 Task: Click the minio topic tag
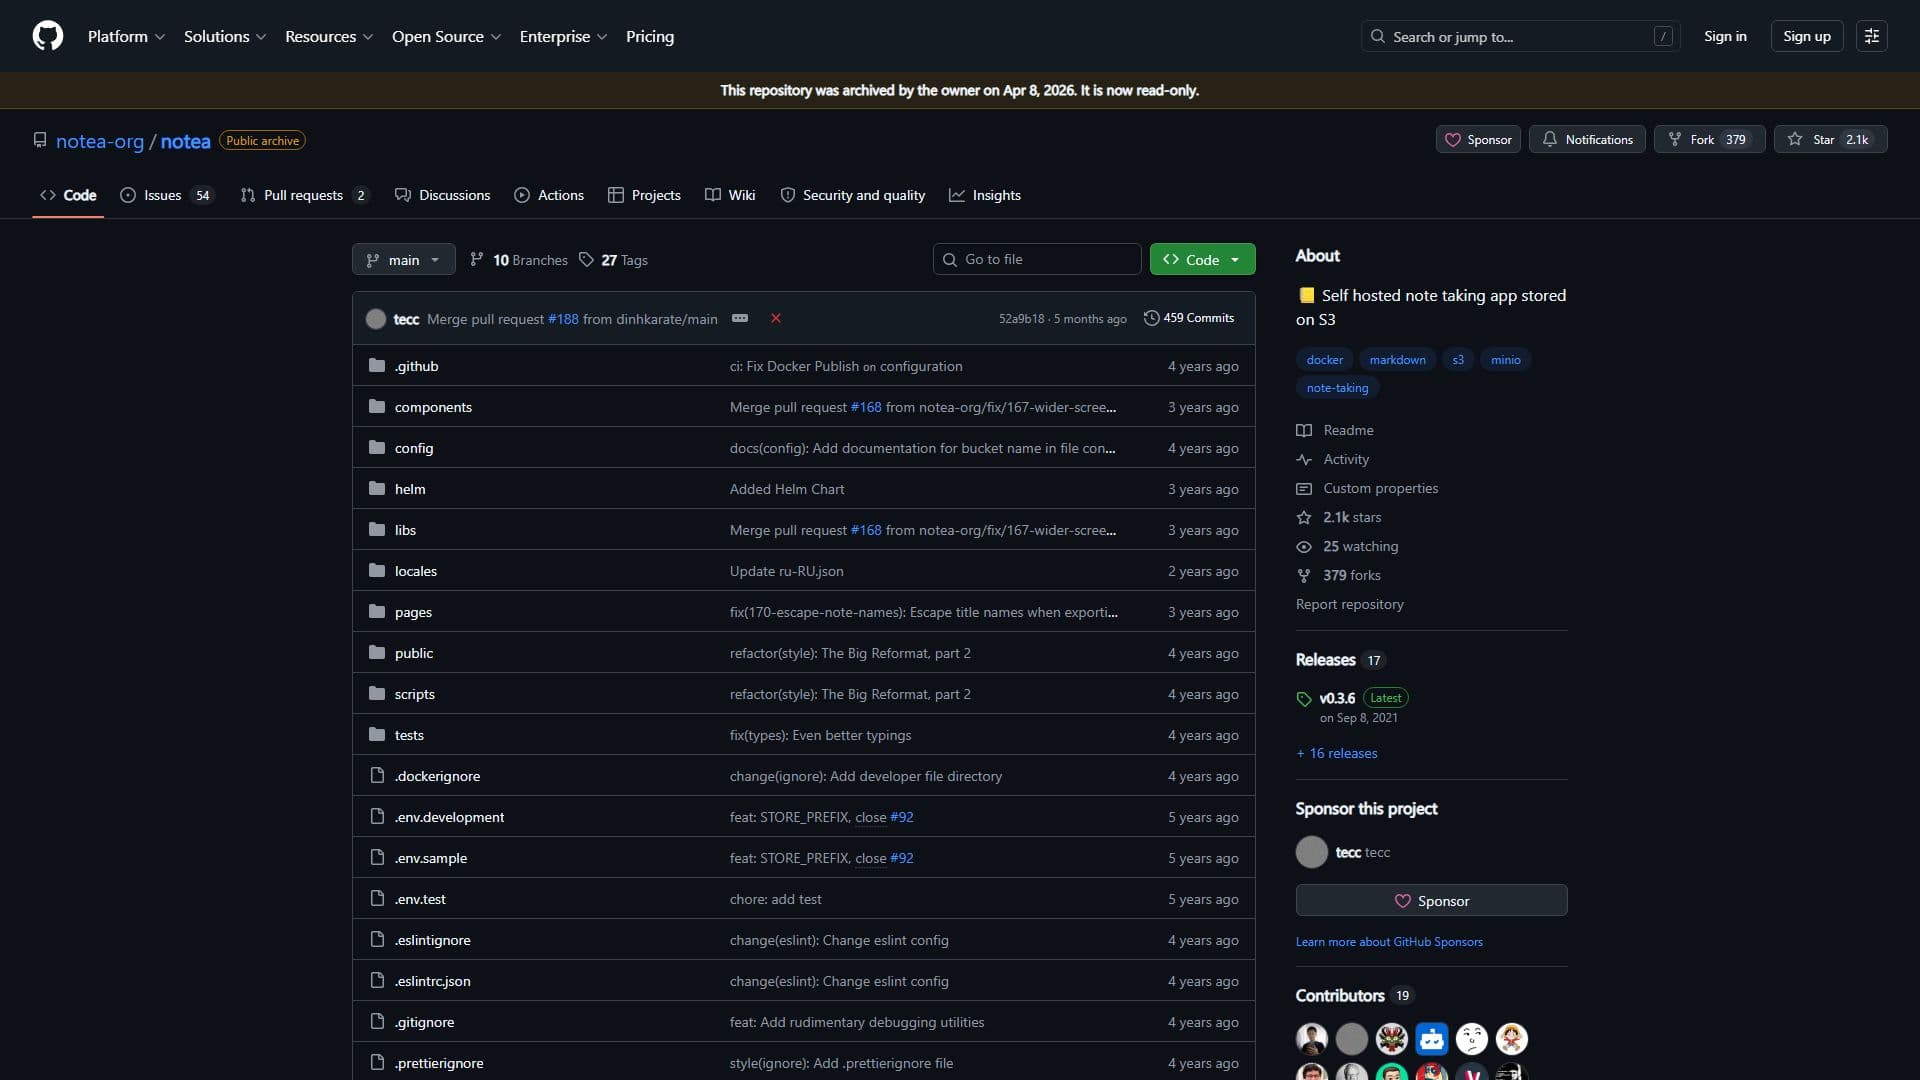coord(1505,360)
